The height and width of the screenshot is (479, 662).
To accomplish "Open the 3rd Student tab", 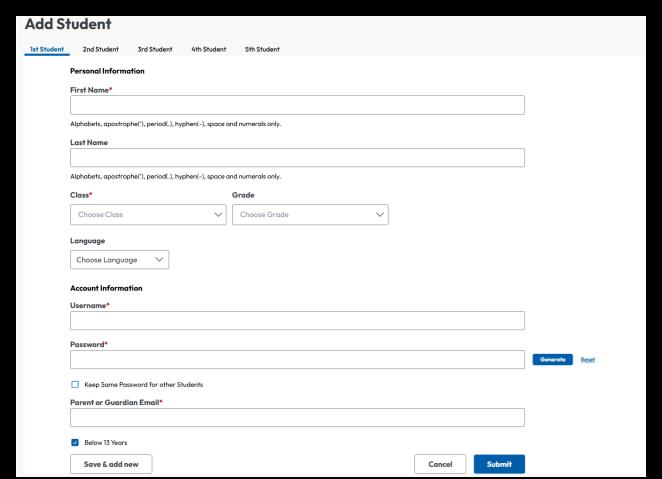I will (x=155, y=49).
